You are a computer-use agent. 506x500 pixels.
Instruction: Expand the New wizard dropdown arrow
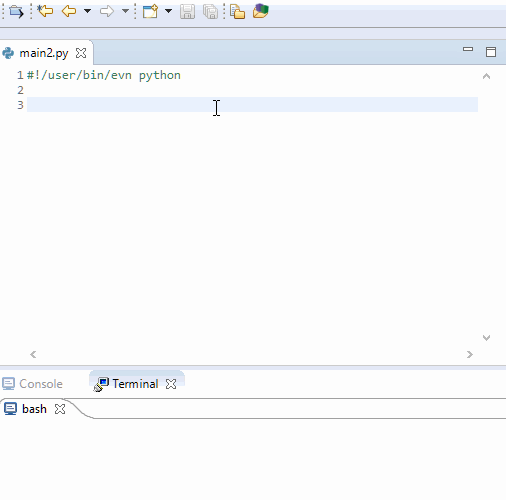click(x=169, y=11)
